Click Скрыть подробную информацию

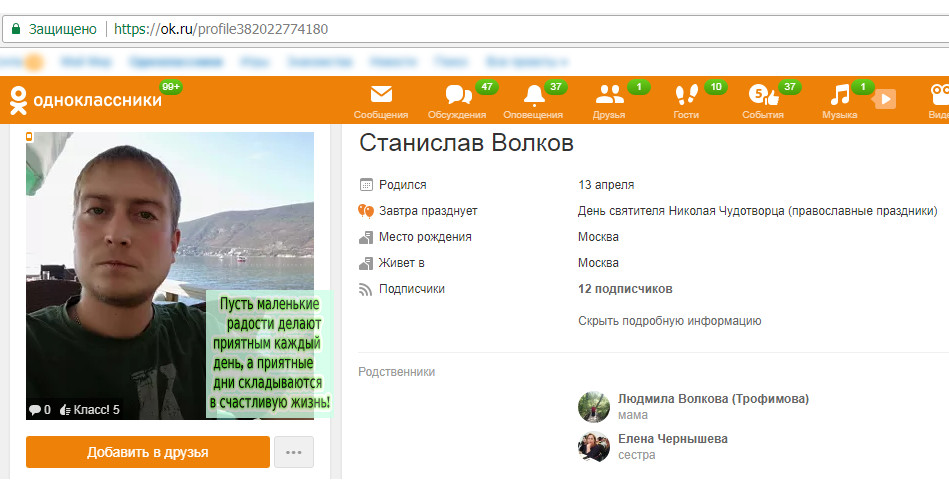pos(669,321)
